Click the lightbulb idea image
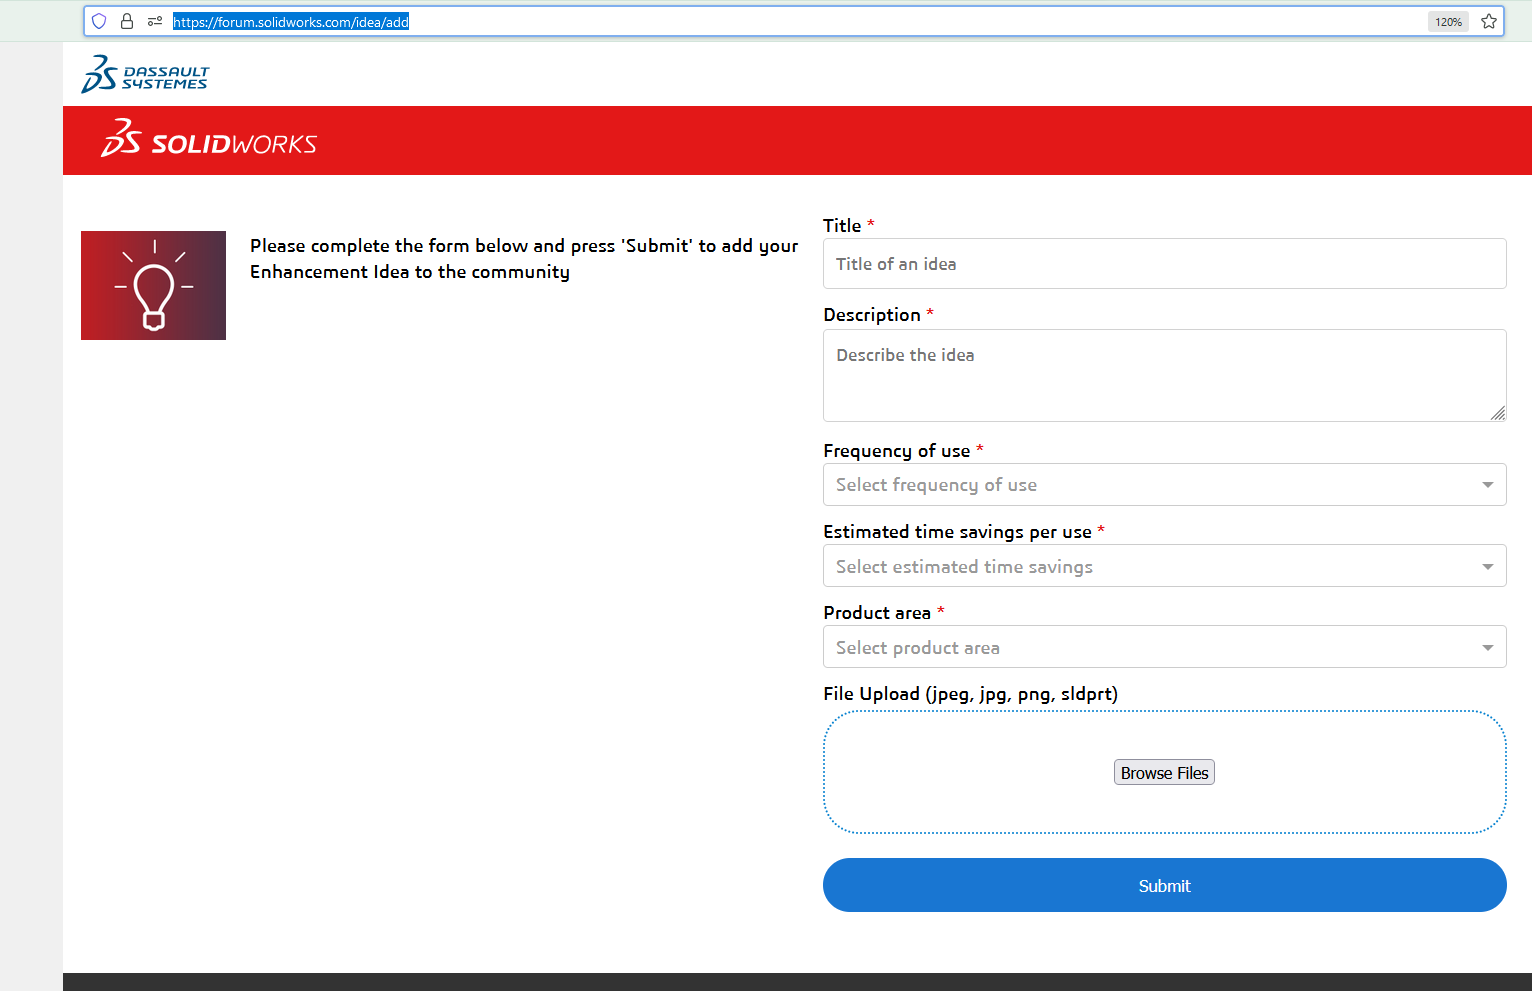The image size is (1532, 991). pyautogui.click(x=153, y=285)
